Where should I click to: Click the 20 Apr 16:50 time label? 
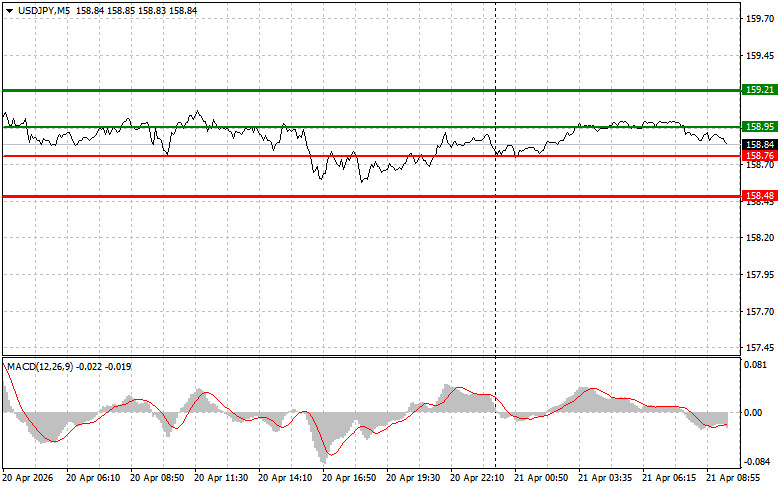click(349, 478)
